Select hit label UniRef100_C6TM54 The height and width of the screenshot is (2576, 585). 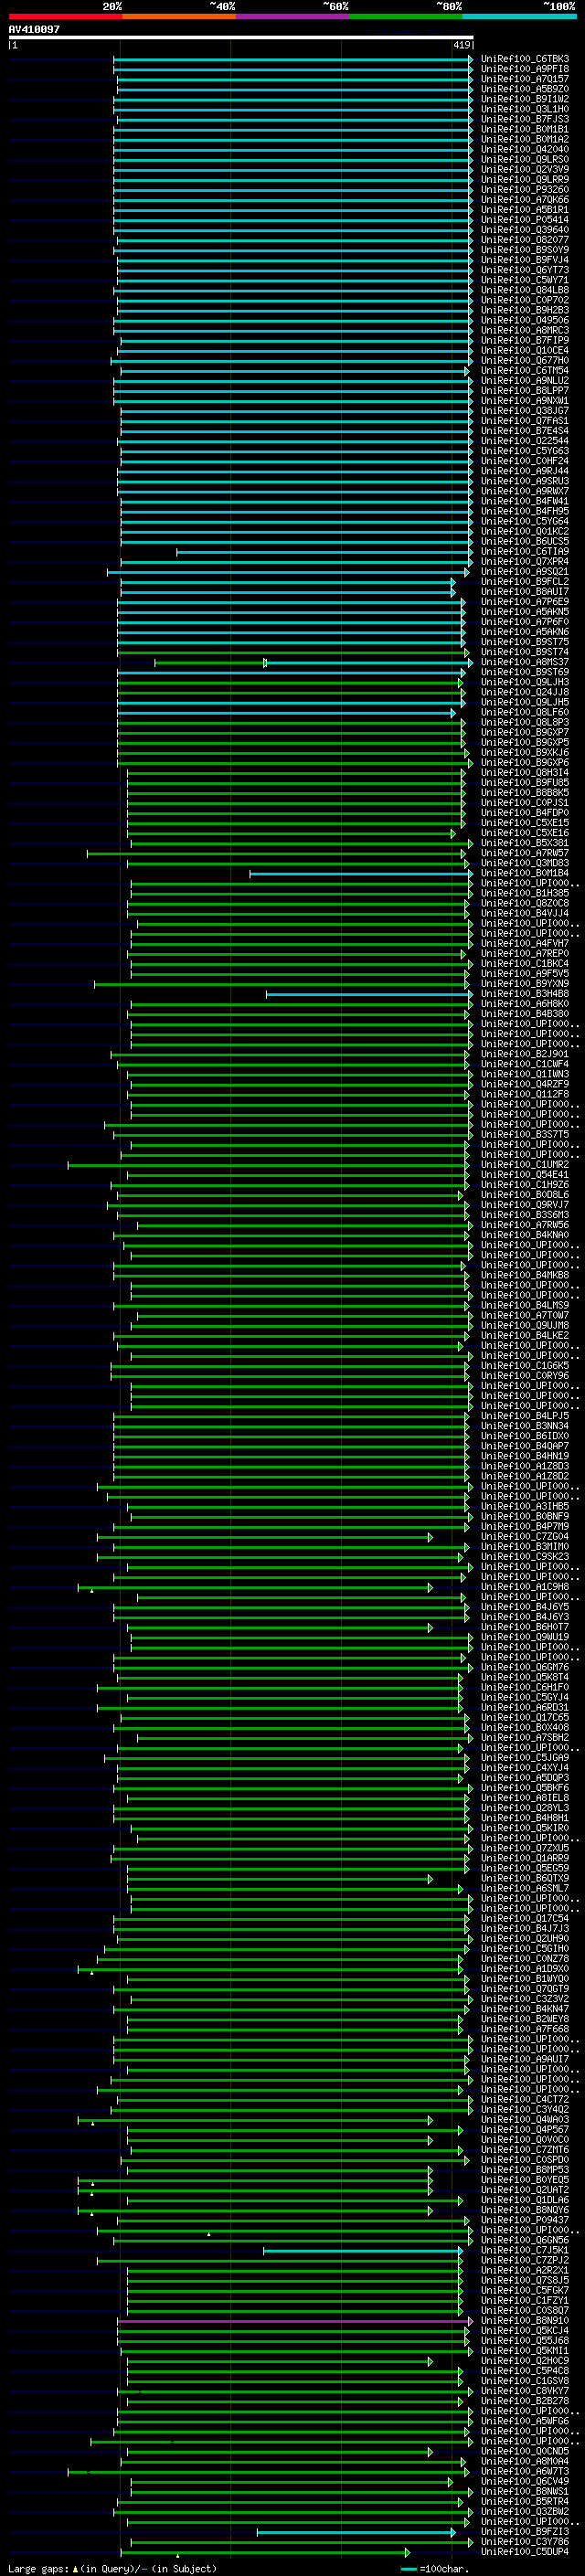point(524,371)
